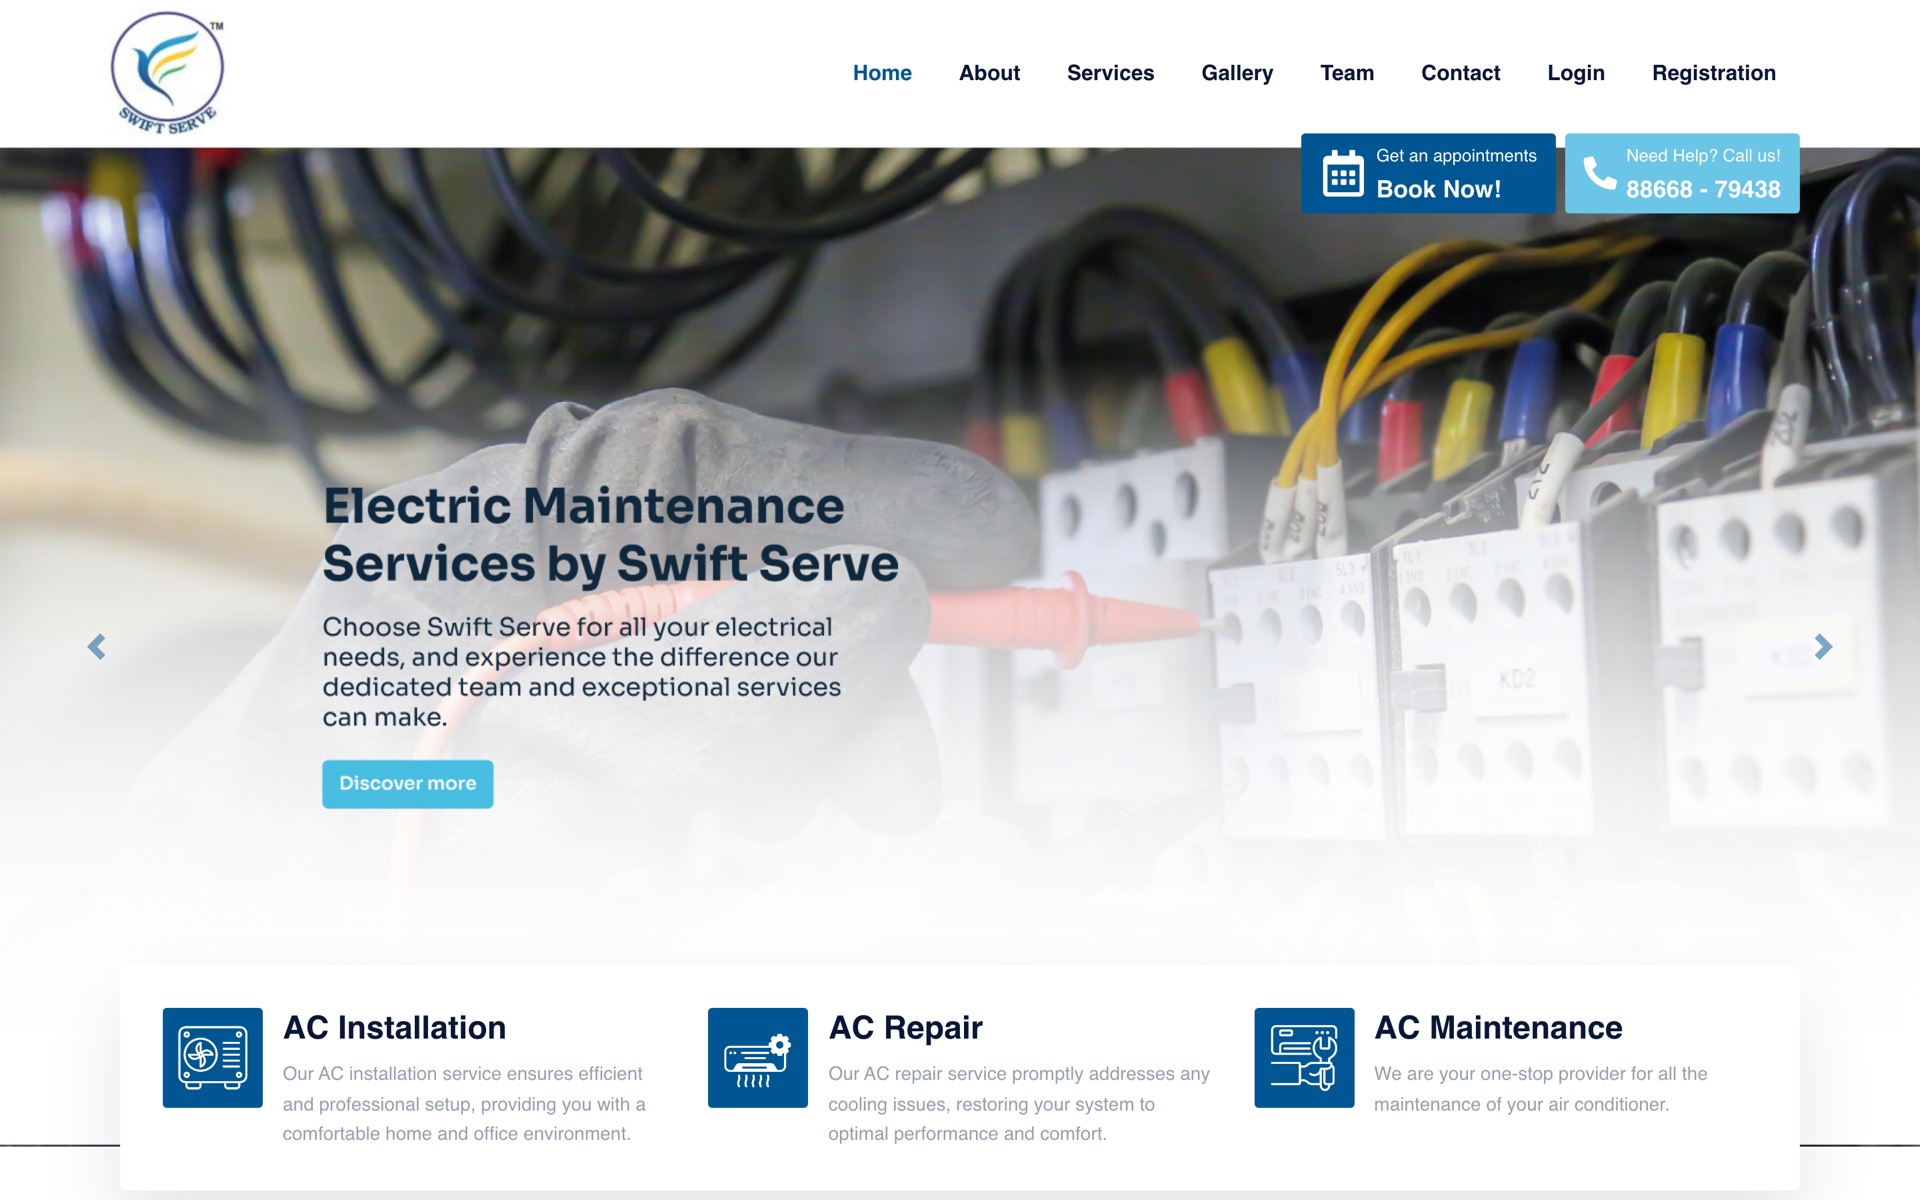Open the AC Maintenance heading
This screenshot has width=1920, height=1200.
click(1498, 1028)
